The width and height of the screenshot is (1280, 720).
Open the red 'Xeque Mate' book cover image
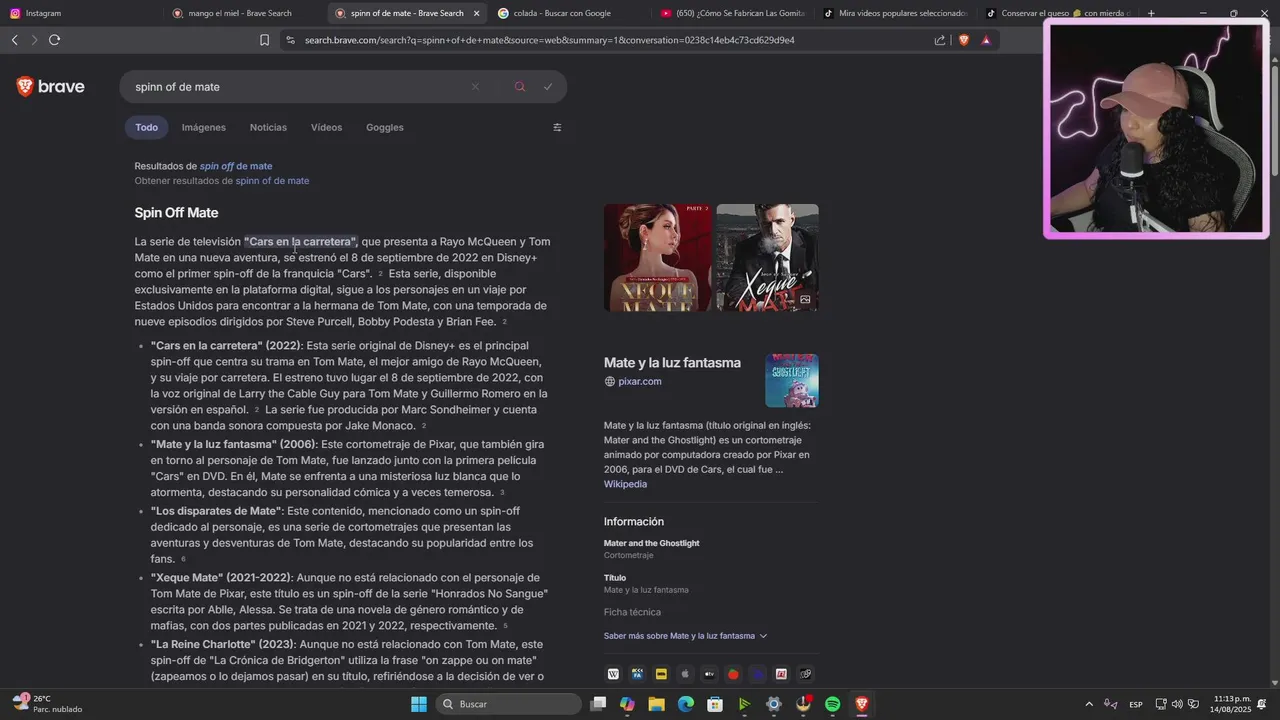coord(657,258)
